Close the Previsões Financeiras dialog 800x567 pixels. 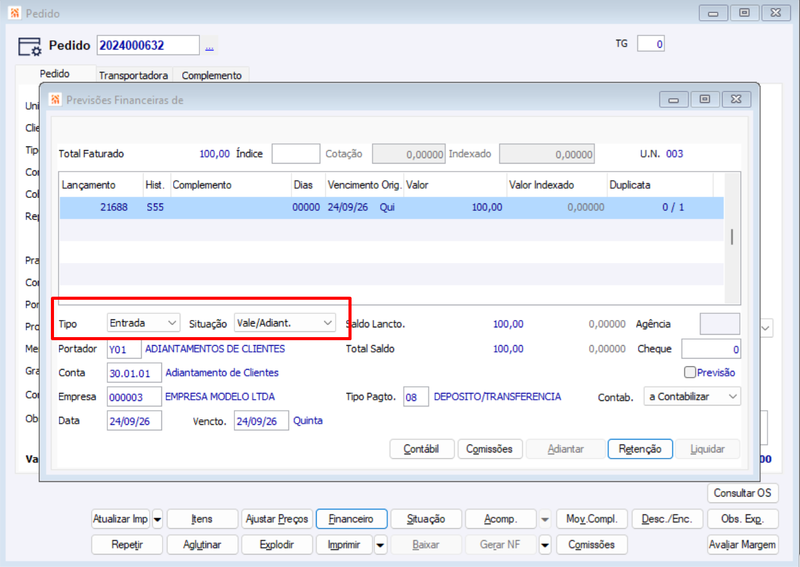tap(736, 99)
